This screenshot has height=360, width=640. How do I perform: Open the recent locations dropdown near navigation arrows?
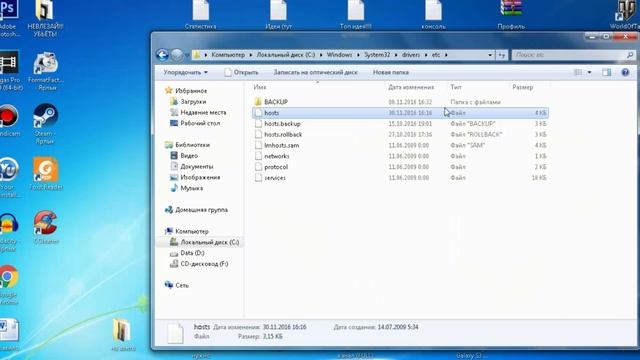tap(187, 55)
